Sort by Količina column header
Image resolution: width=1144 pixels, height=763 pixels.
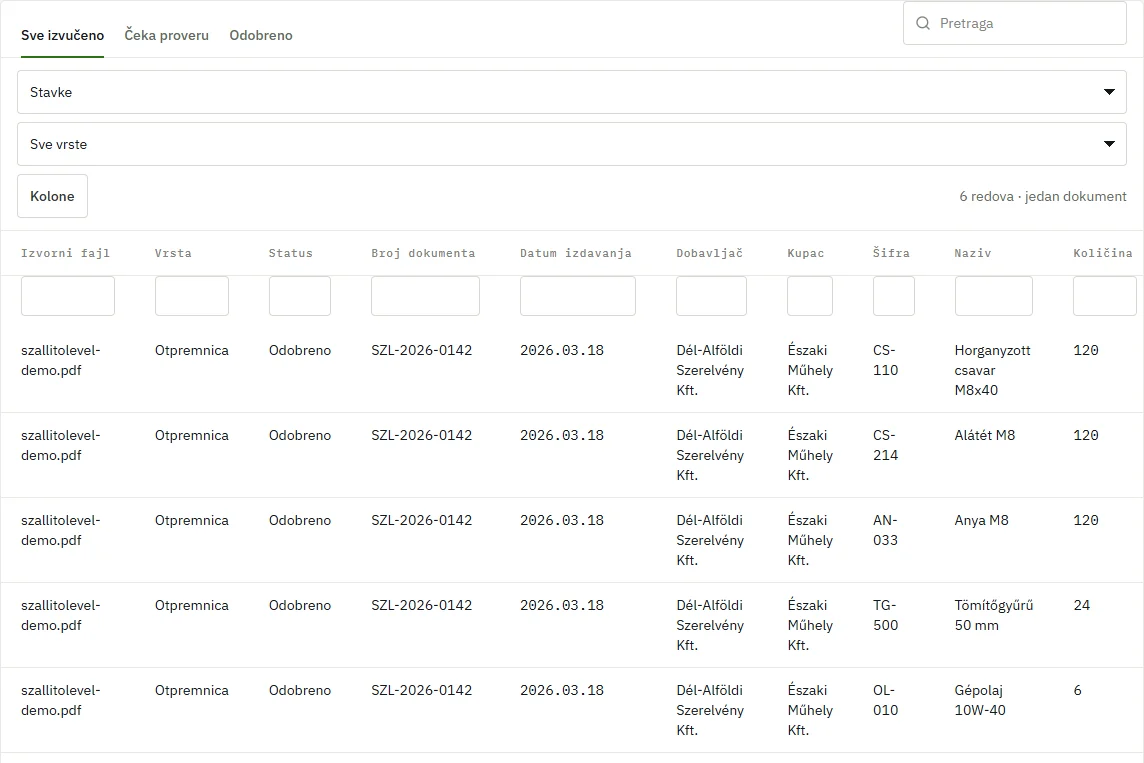(x=1102, y=253)
